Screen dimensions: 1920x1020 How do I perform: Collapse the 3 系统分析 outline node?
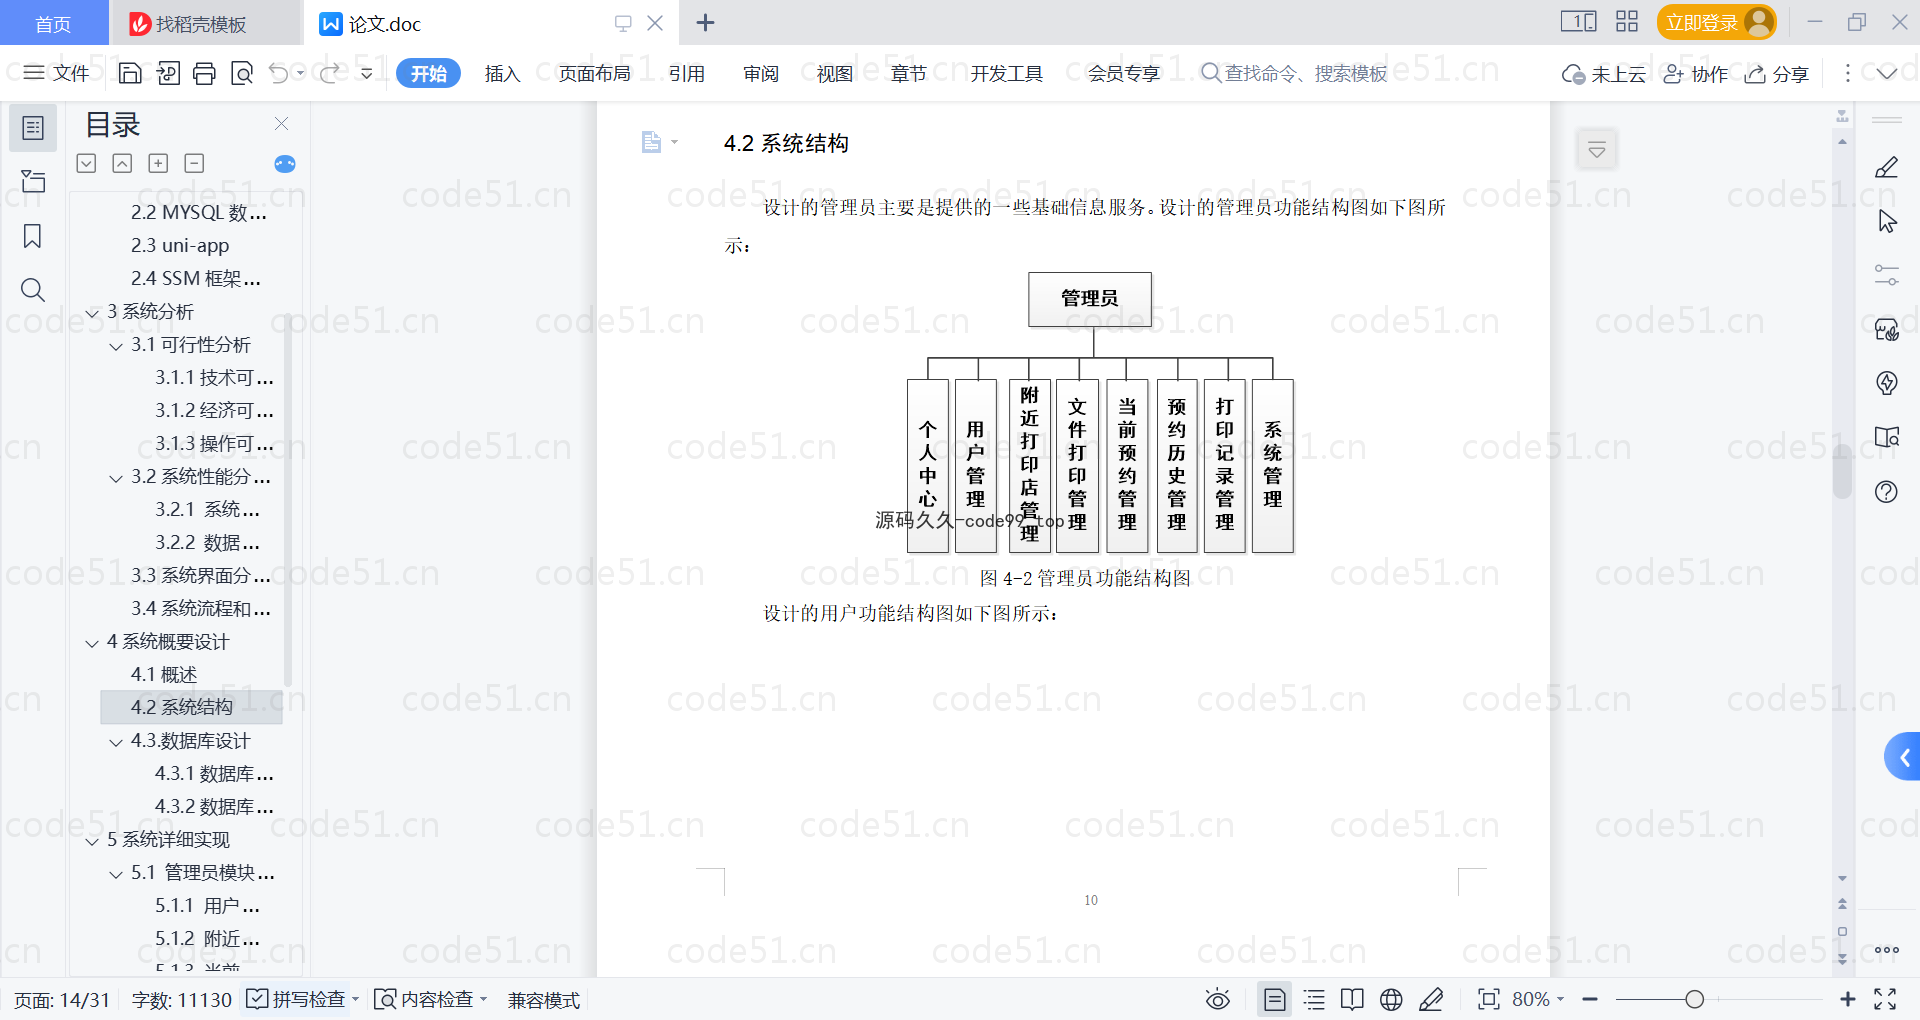click(x=92, y=312)
